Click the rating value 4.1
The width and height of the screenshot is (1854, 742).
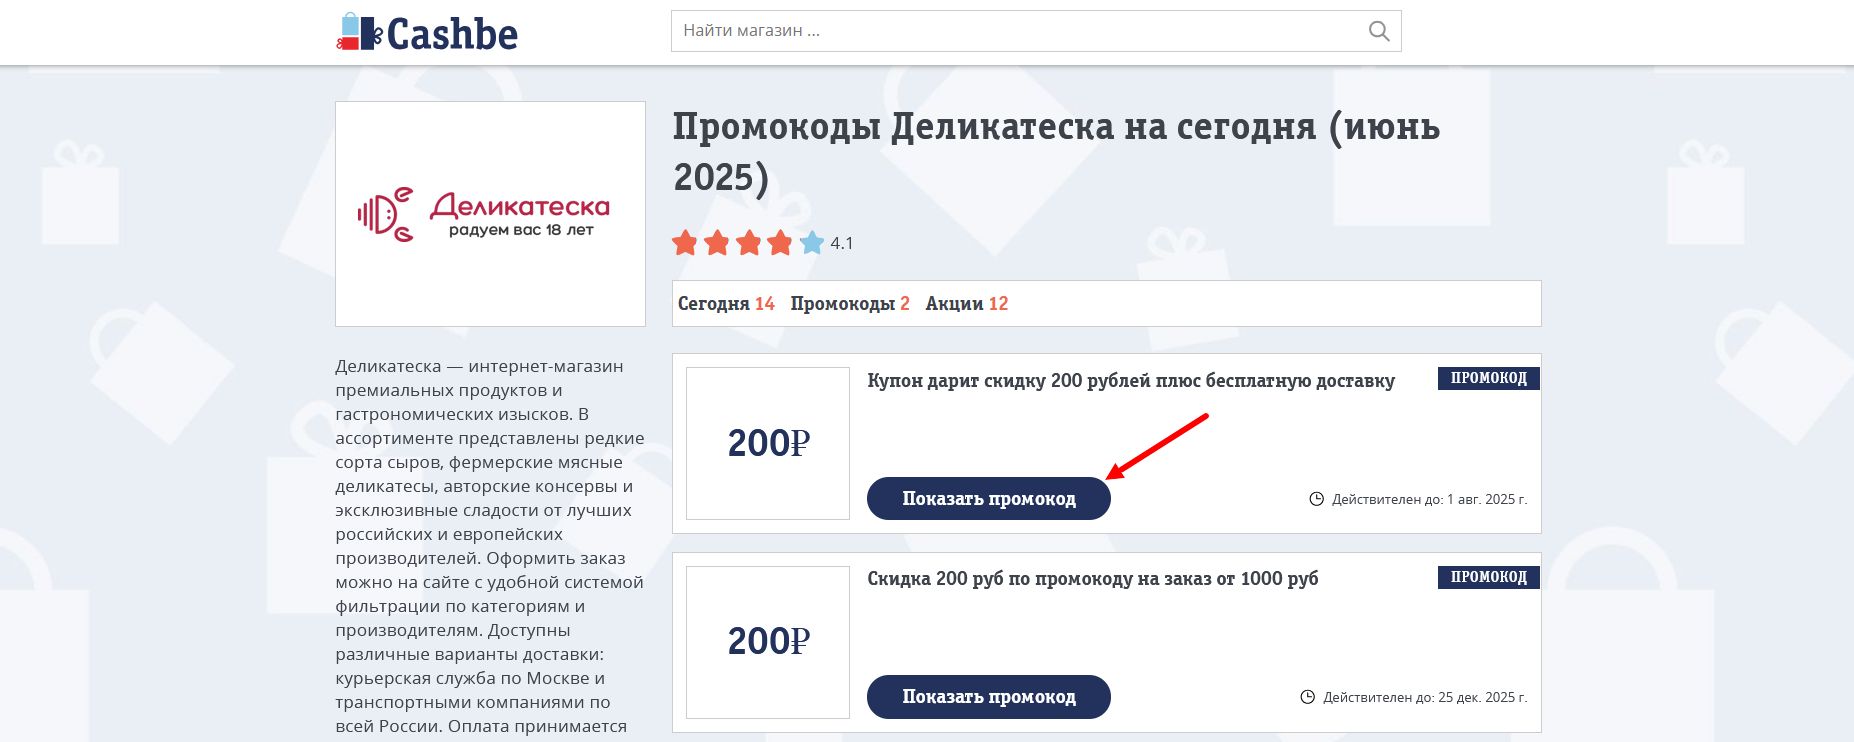tap(842, 243)
